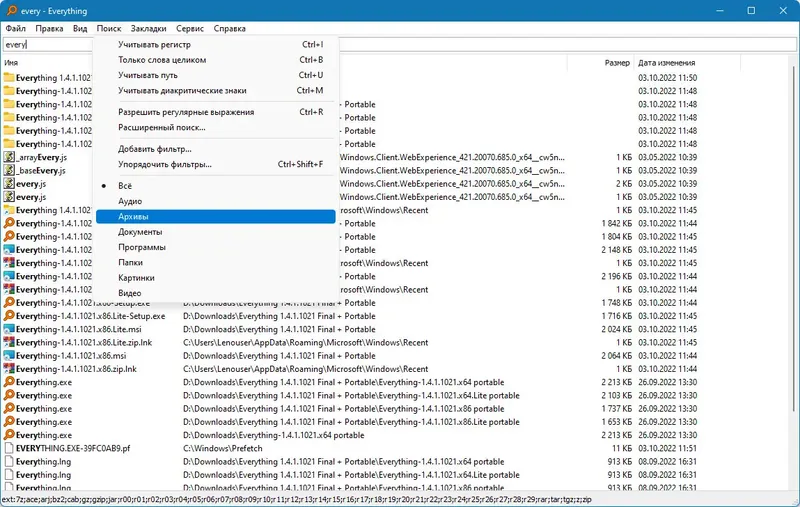Click path D:\Downloads\Everything-1.4.1.1021.x64 portable
The image size is (800, 507).
tap(273, 435)
